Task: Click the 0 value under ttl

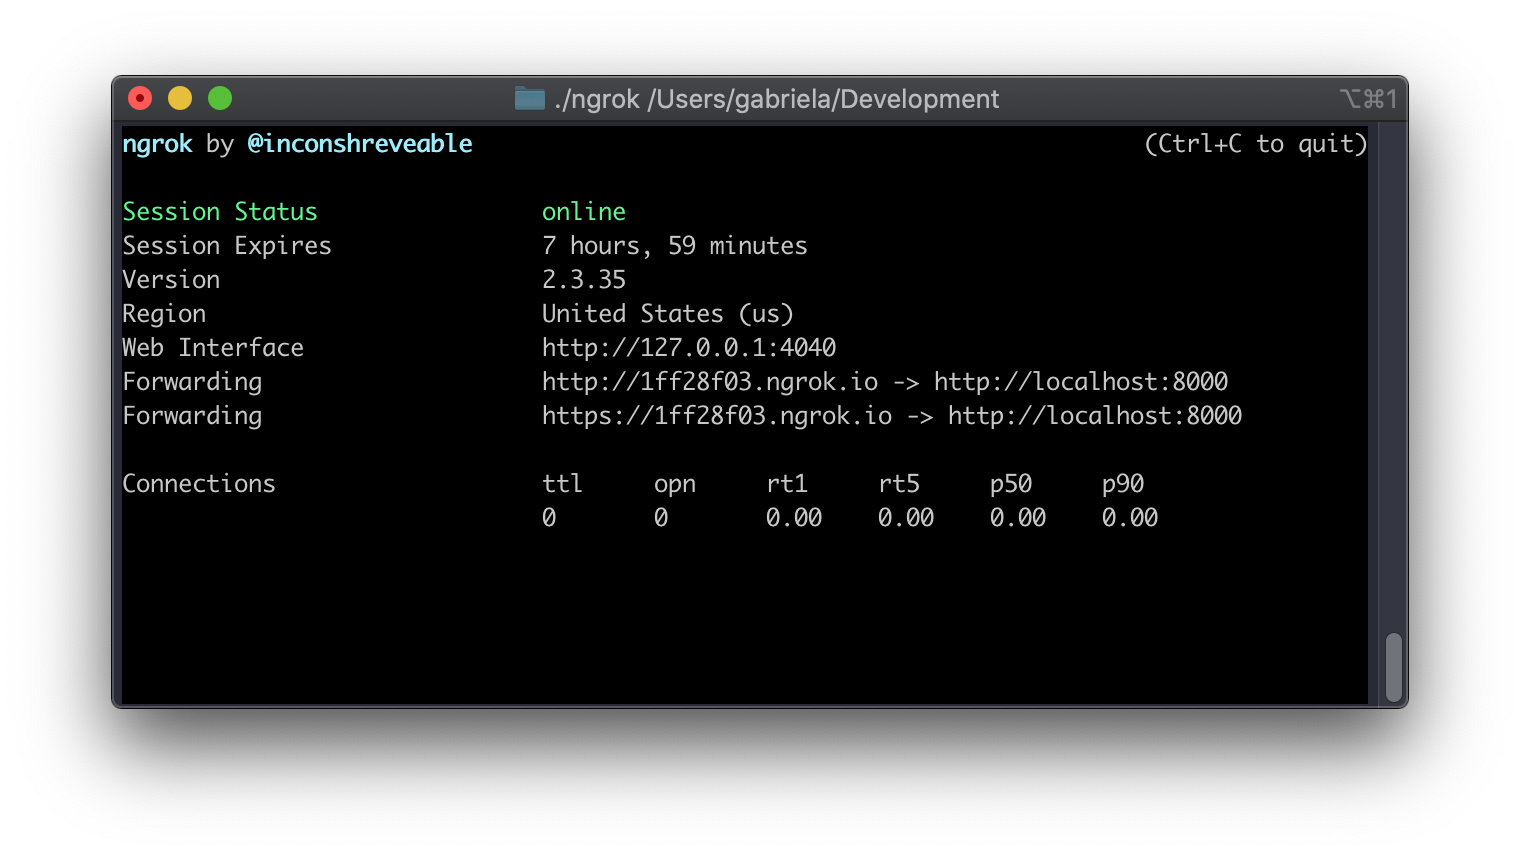Action: (x=549, y=518)
